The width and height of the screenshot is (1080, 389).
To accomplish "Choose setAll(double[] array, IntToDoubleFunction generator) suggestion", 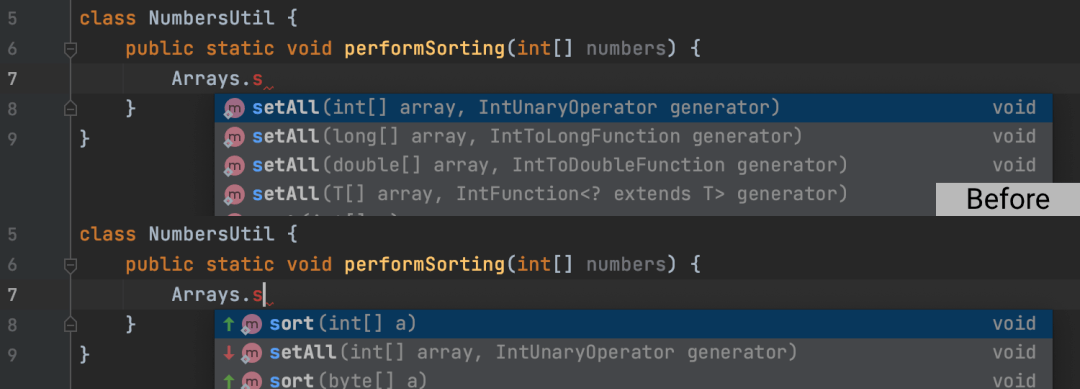I will coord(634,166).
